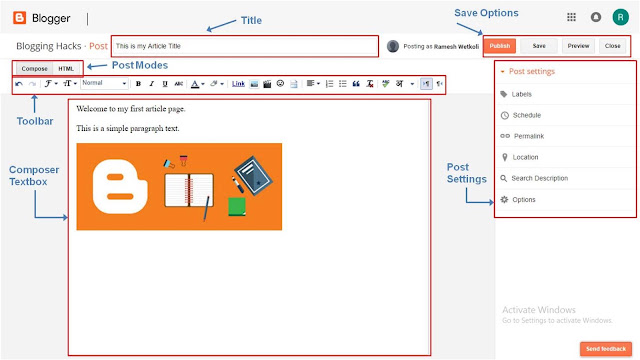The image size is (640, 360).
Task: Click the Publish button
Action: [x=500, y=46]
